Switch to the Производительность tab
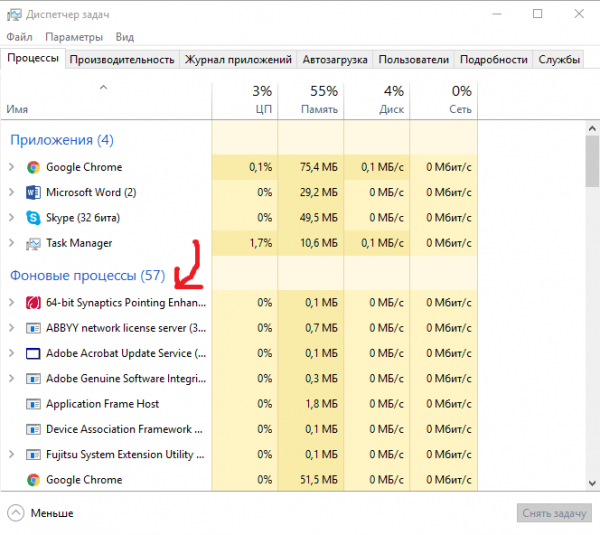The width and height of the screenshot is (600, 535). point(122,60)
